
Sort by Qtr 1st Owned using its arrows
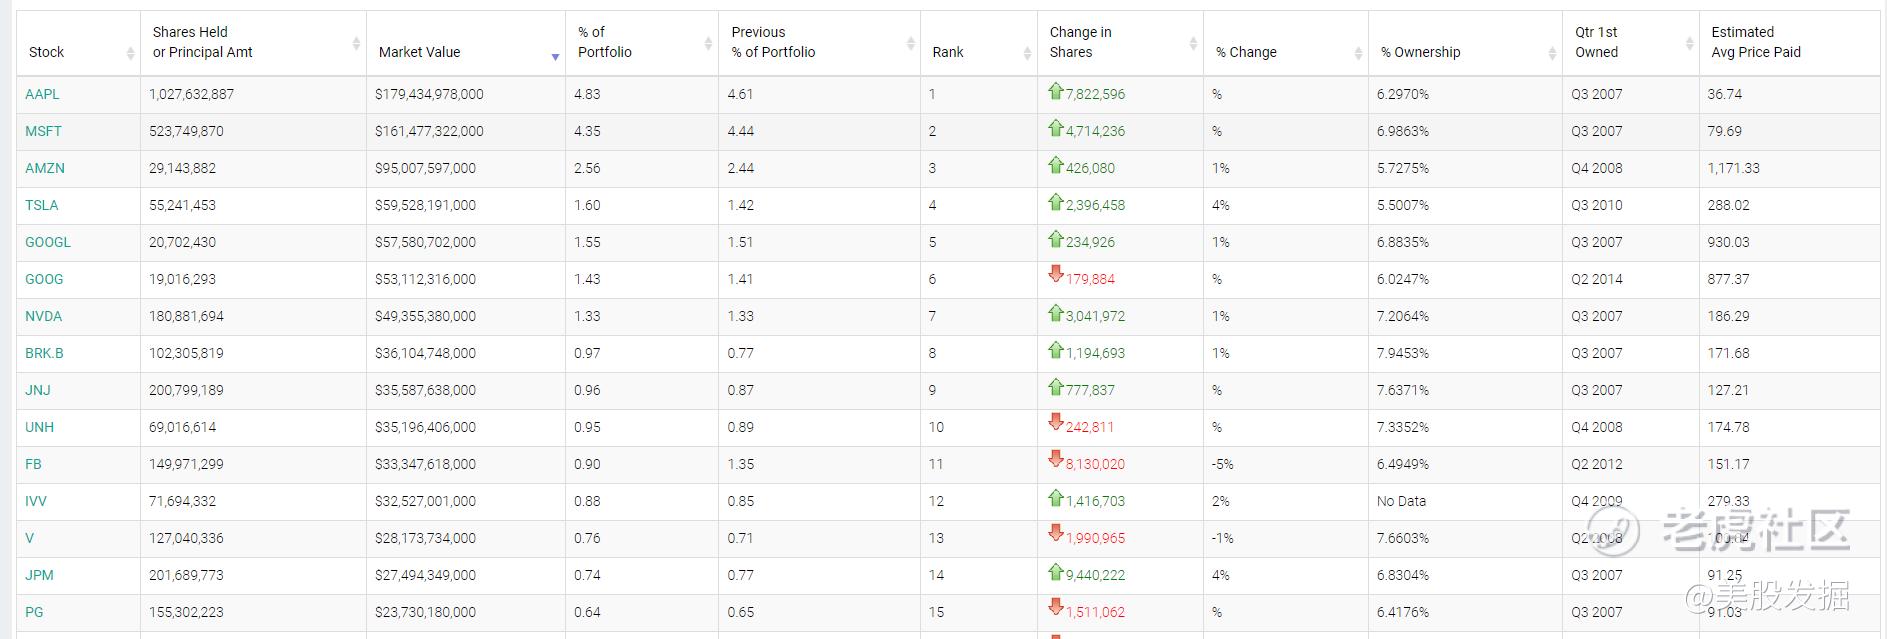tap(1689, 43)
